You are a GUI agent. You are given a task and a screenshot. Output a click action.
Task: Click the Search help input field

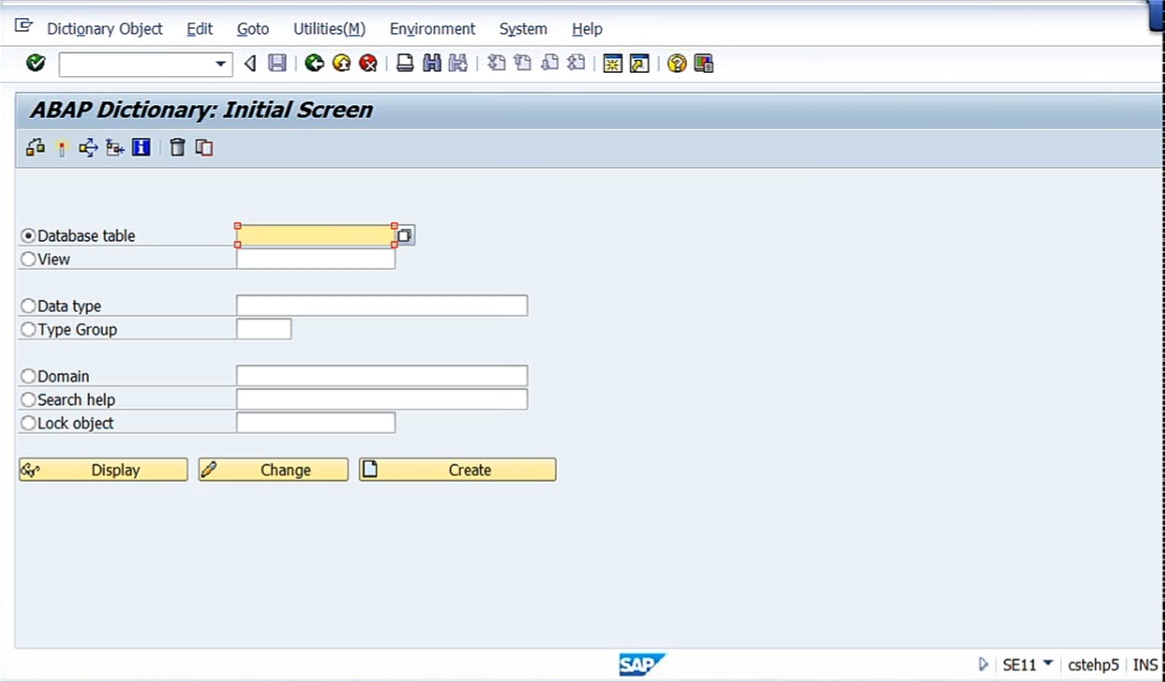coord(382,400)
